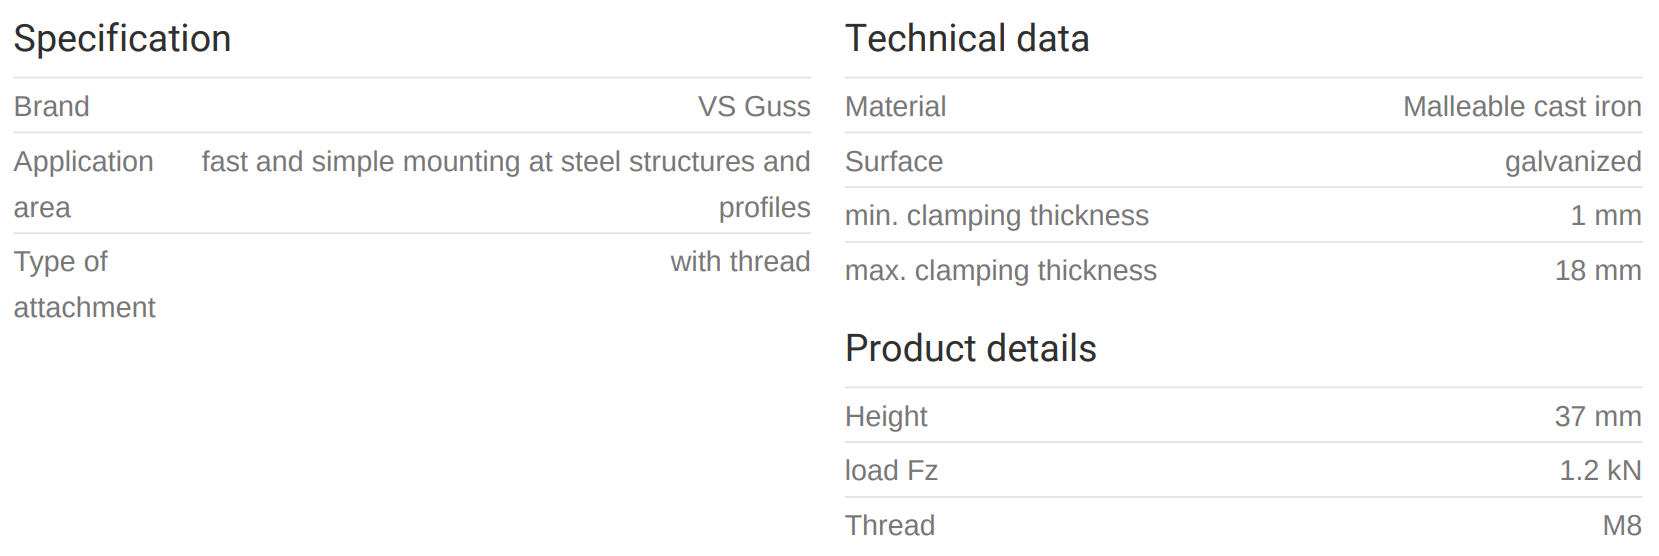1659x556 pixels.
Task: Click the Surface row label
Action: point(893,162)
